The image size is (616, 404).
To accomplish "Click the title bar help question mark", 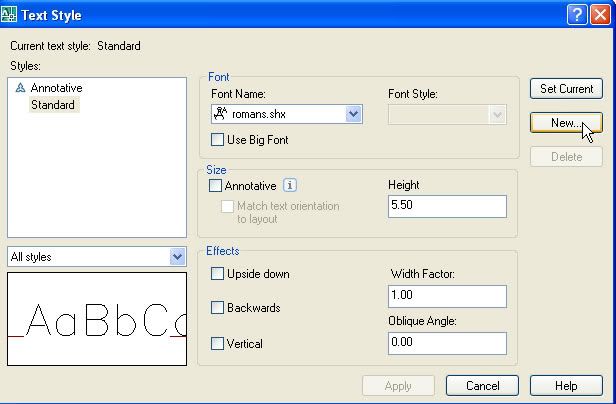I will pyautogui.click(x=576, y=15).
